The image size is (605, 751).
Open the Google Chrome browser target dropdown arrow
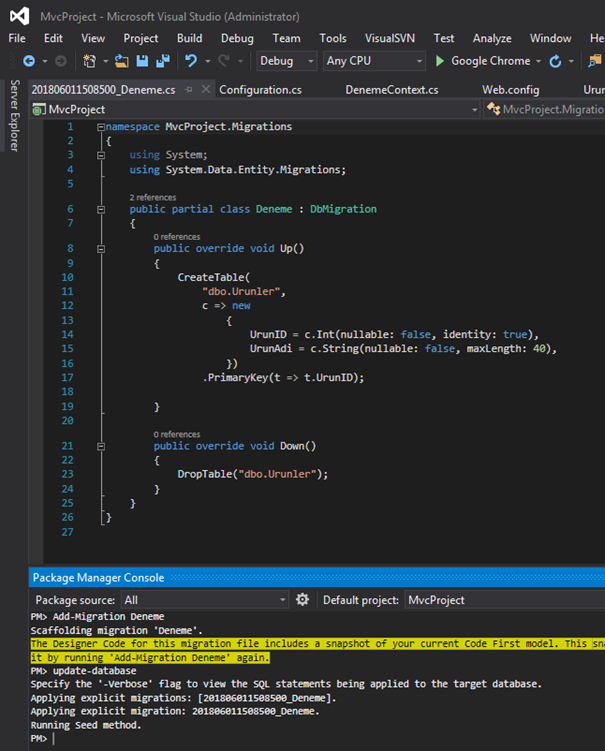[538, 61]
